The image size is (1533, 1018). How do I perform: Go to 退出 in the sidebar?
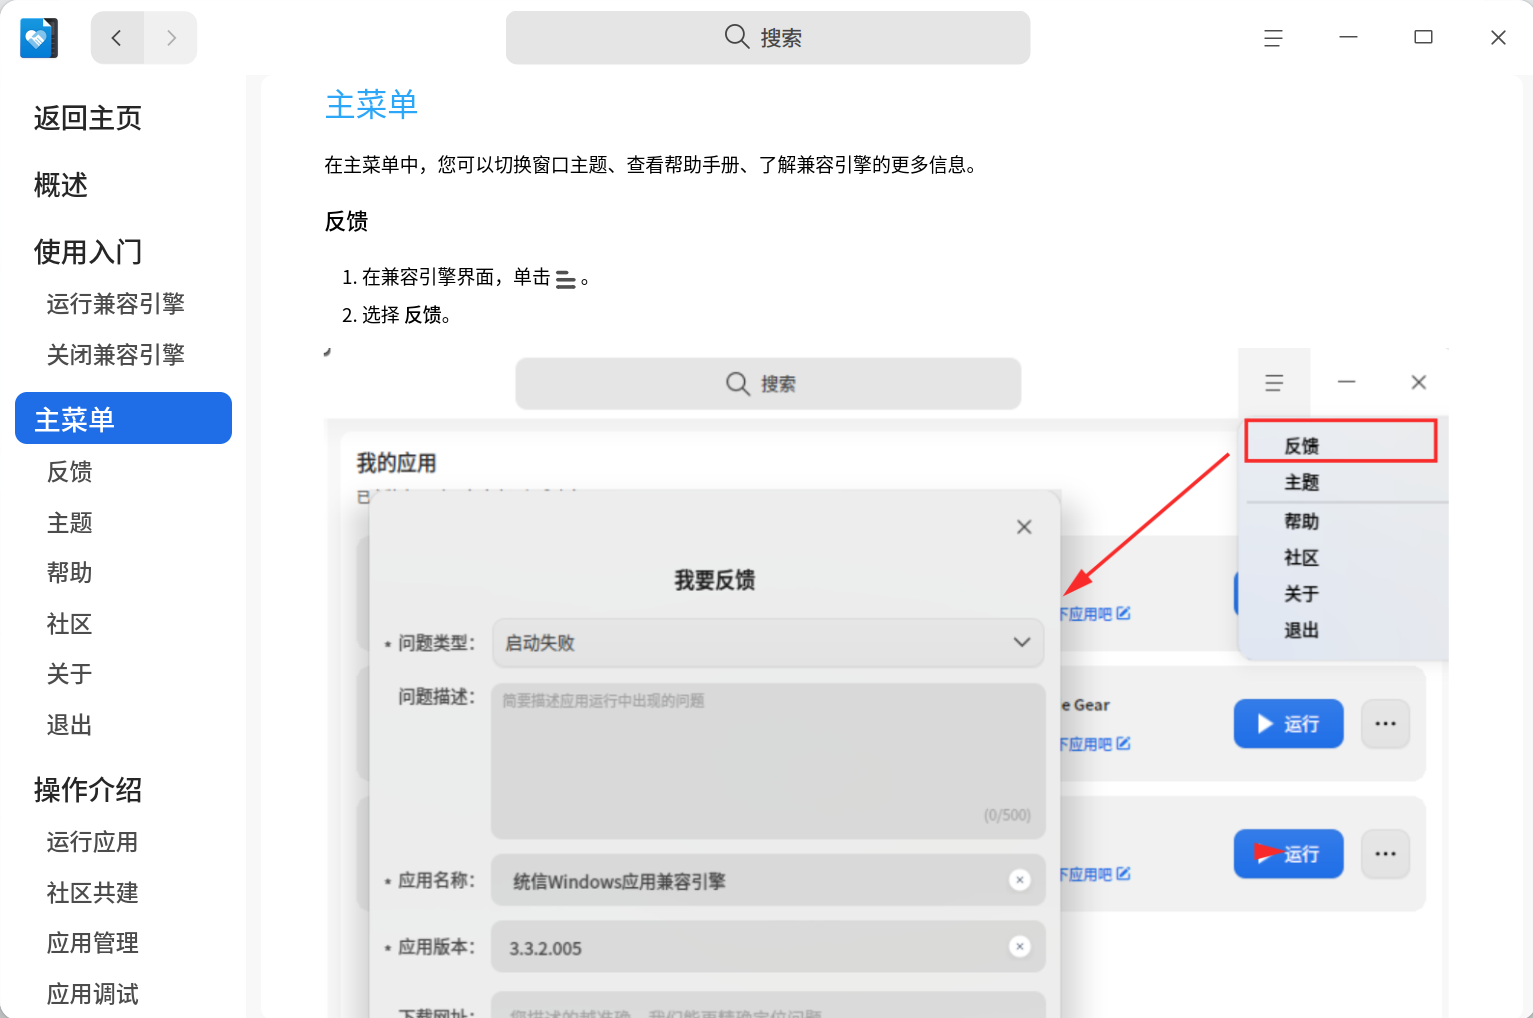click(x=70, y=725)
